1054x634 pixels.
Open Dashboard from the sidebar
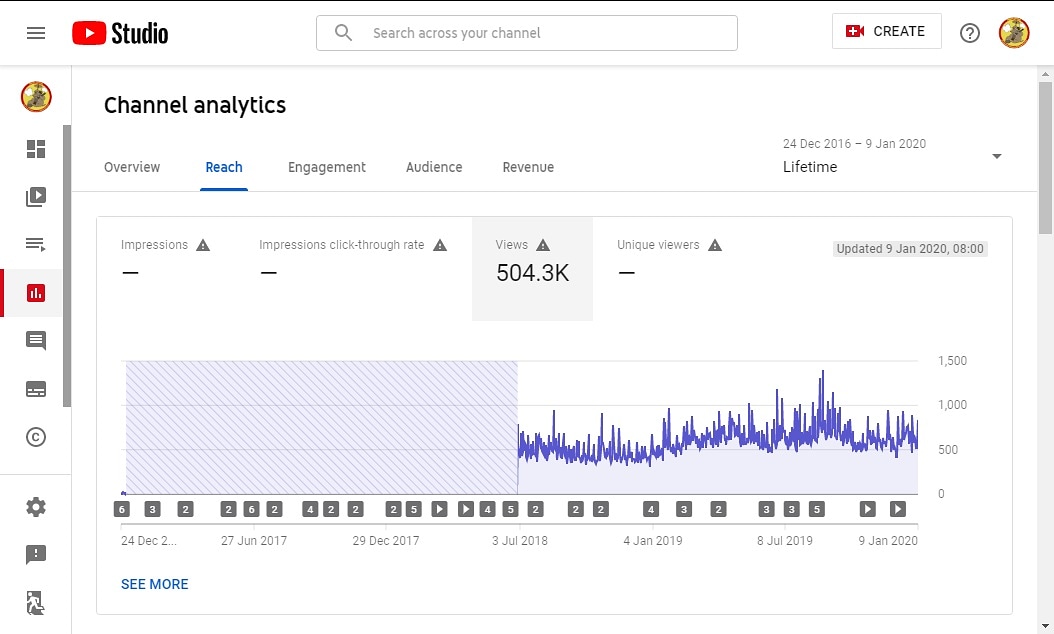pos(36,149)
